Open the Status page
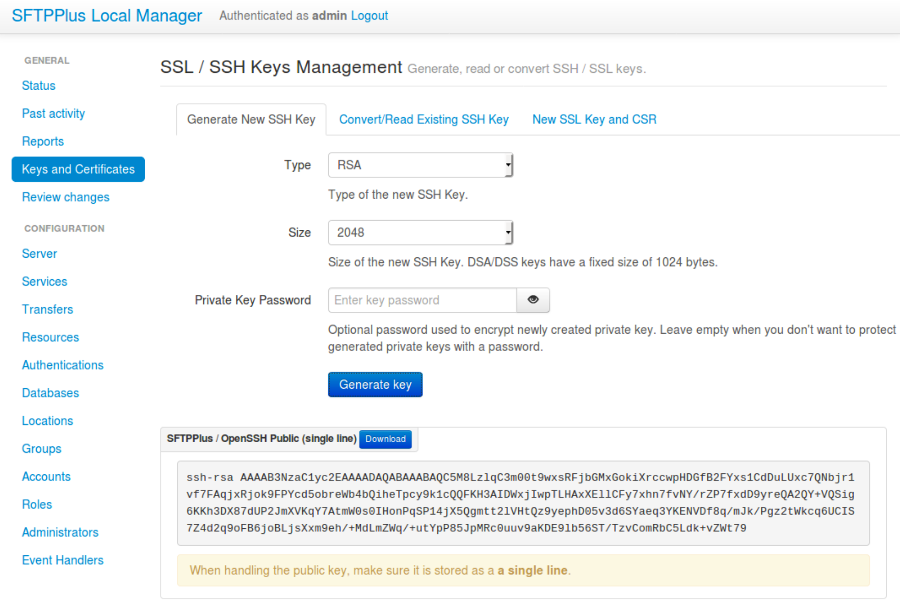The width and height of the screenshot is (900, 608). click(x=38, y=85)
